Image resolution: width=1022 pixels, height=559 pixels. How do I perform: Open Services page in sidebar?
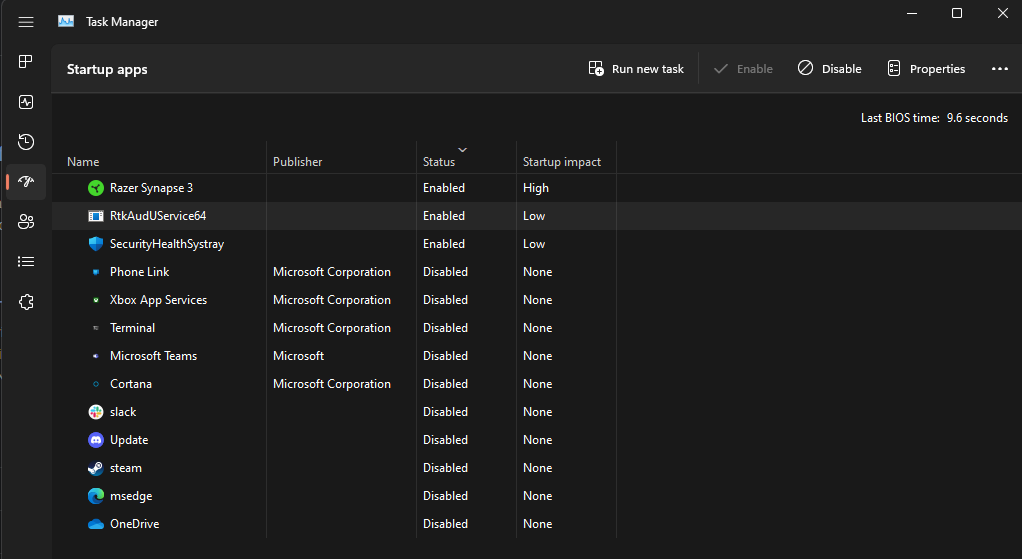pyautogui.click(x=26, y=302)
